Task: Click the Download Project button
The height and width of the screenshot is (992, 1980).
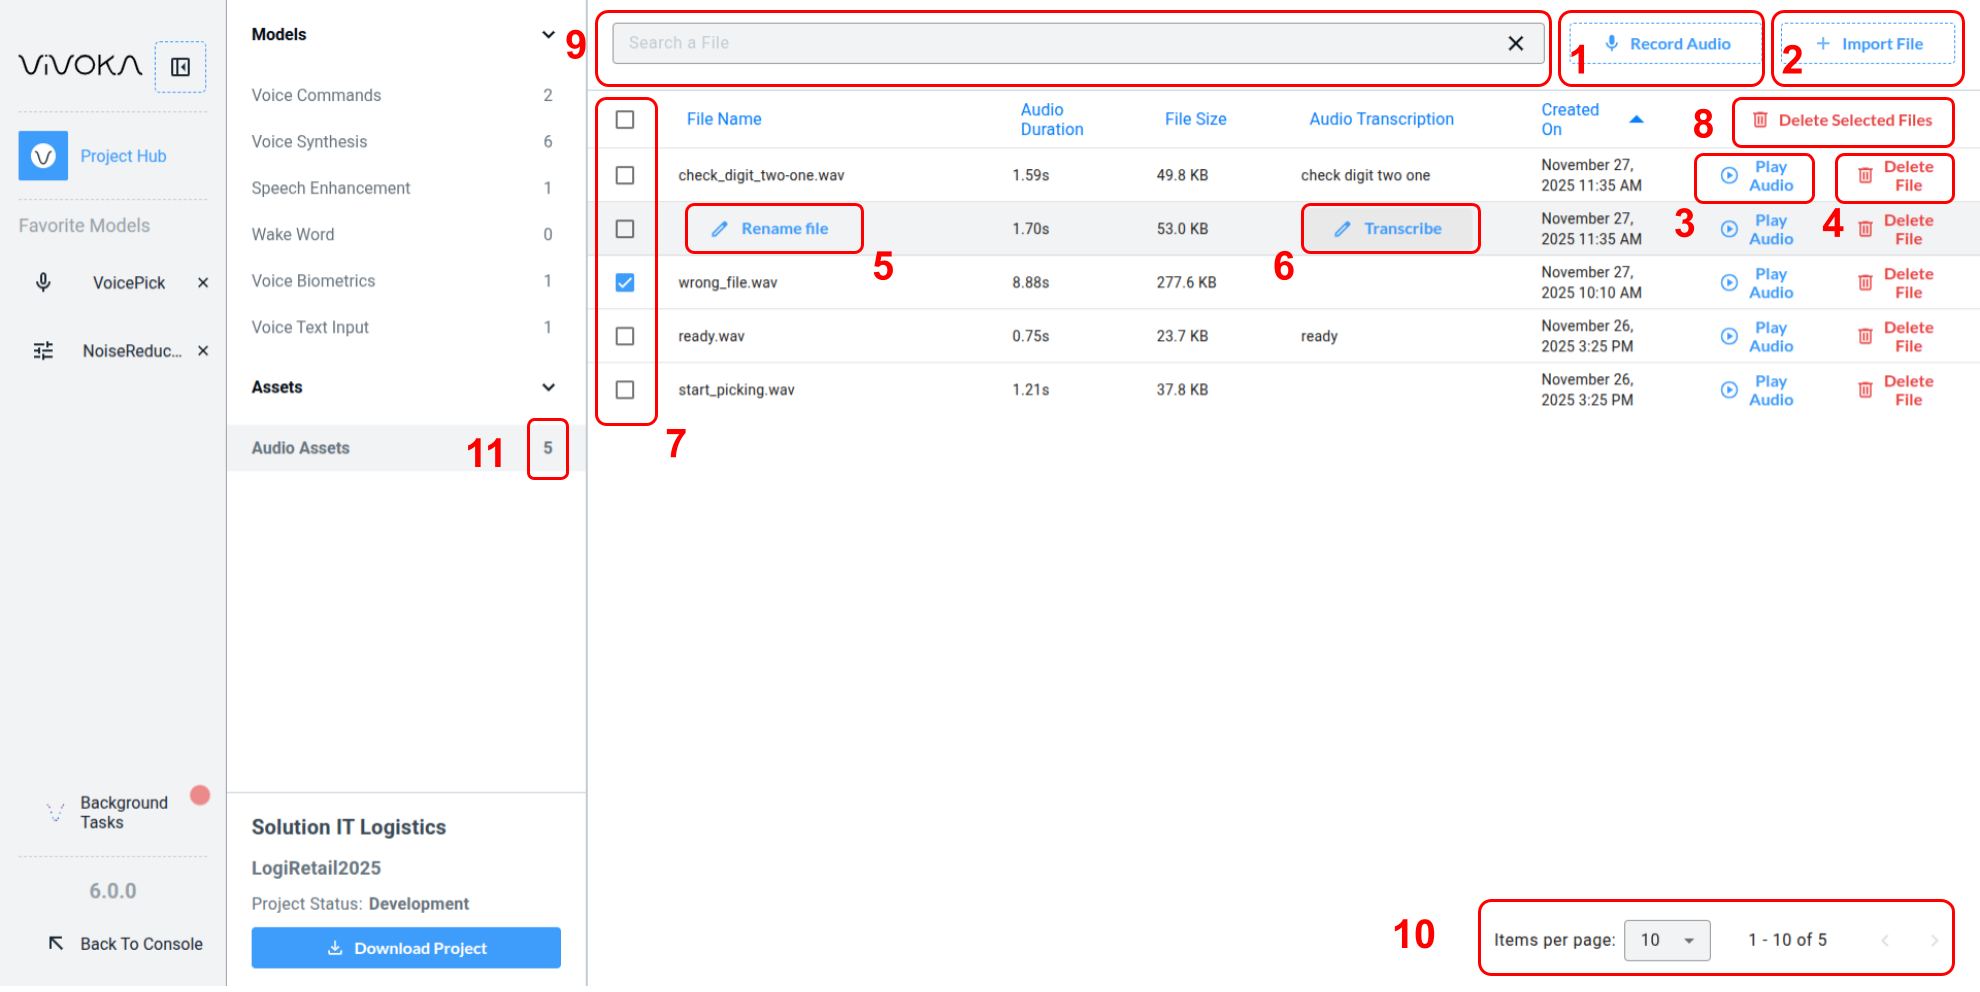Action: click(406, 948)
